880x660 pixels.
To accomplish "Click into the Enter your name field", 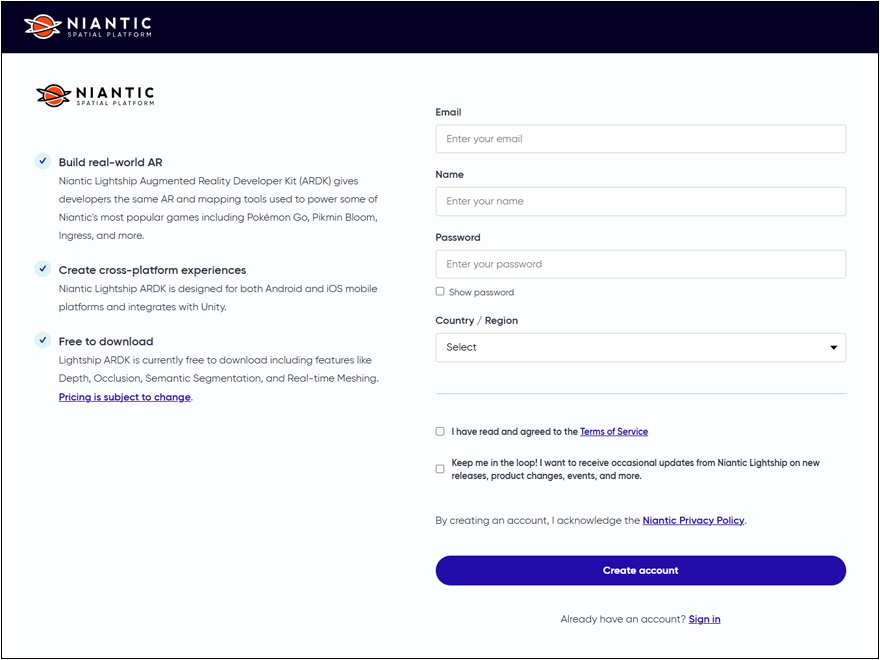I will click(x=640, y=201).
